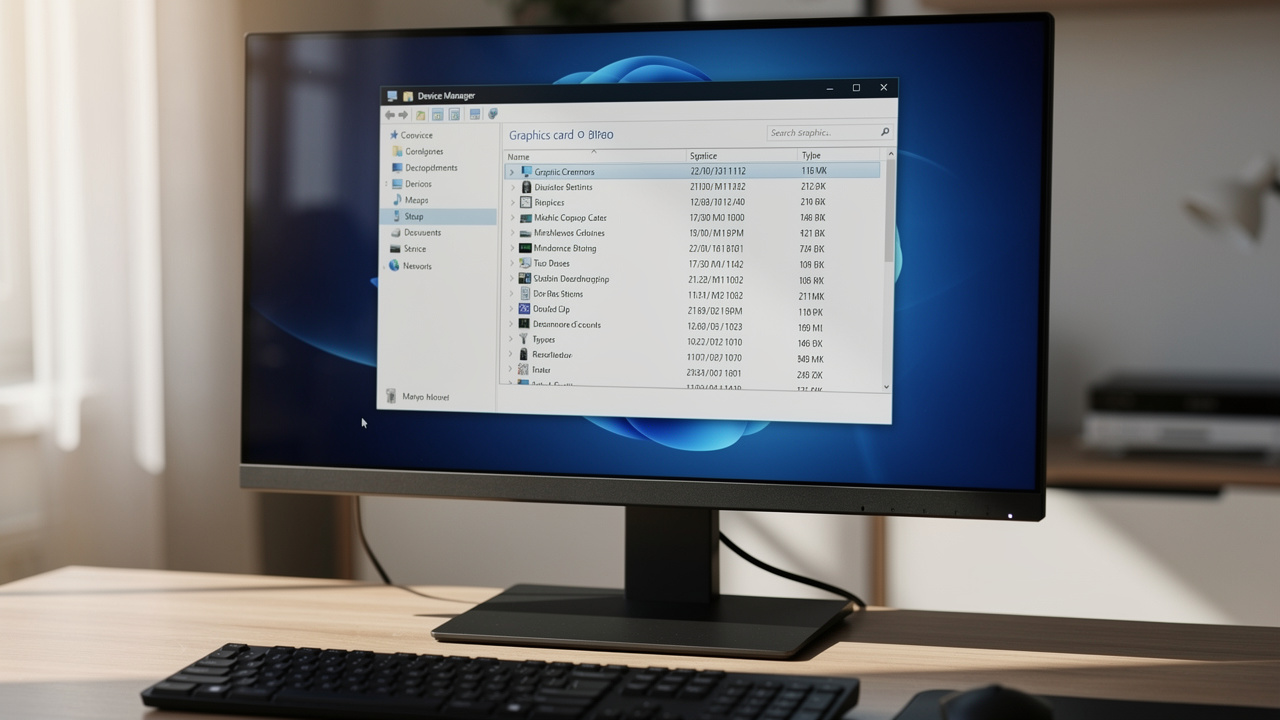Expand the Tuo Dases tree item

[x=511, y=263]
